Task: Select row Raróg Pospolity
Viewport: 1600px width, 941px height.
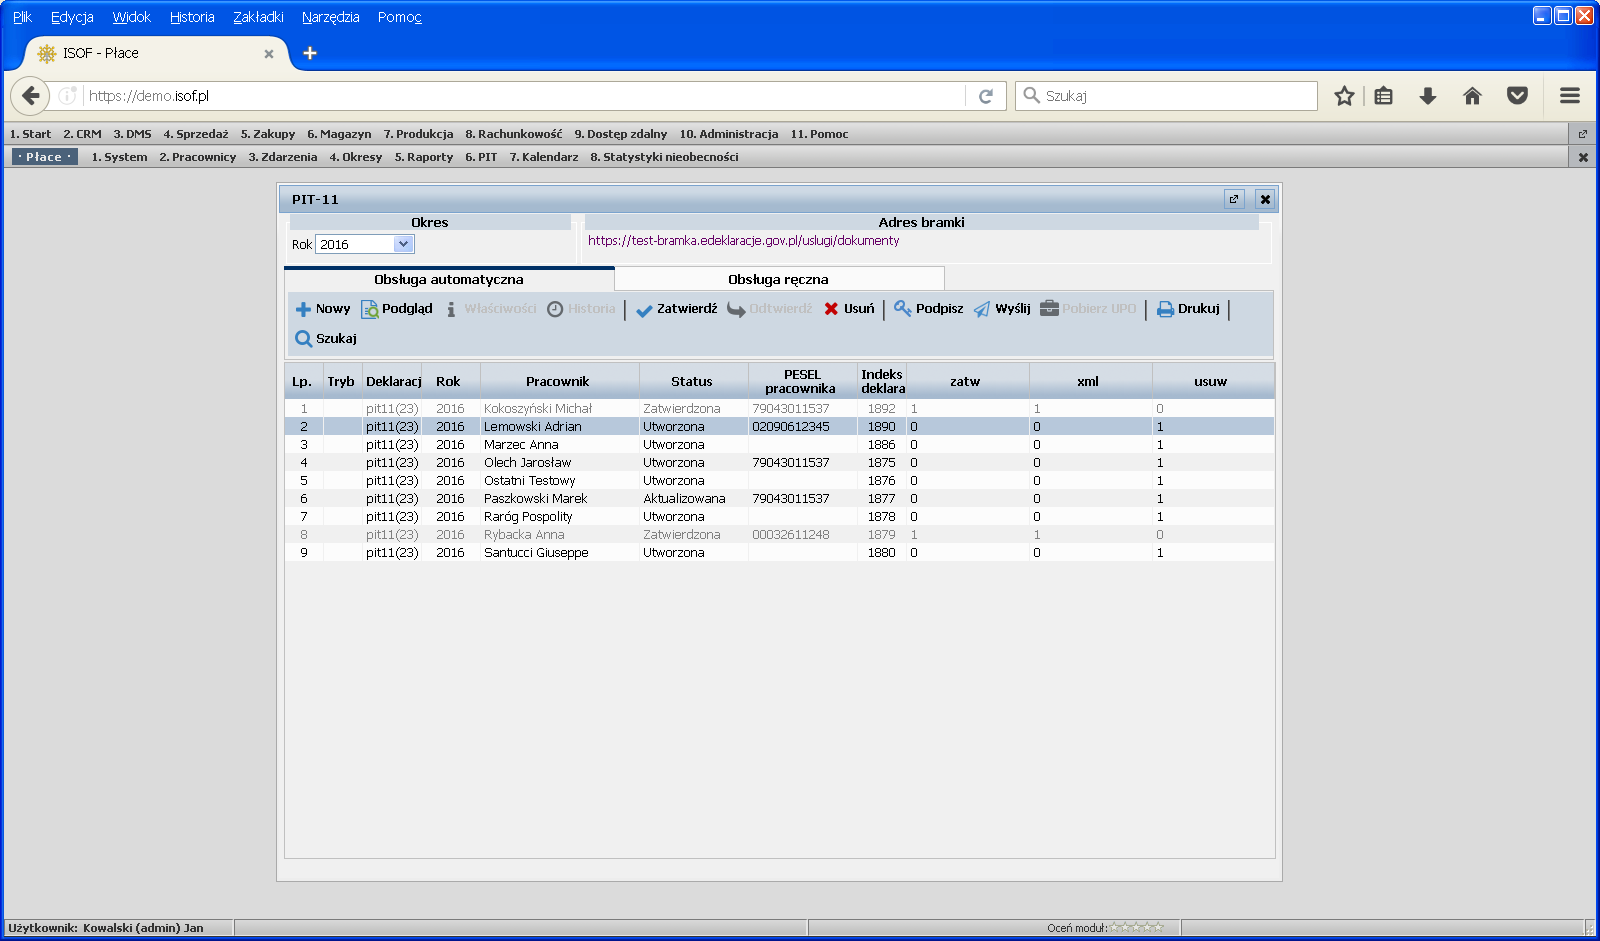Action: click(x=780, y=517)
